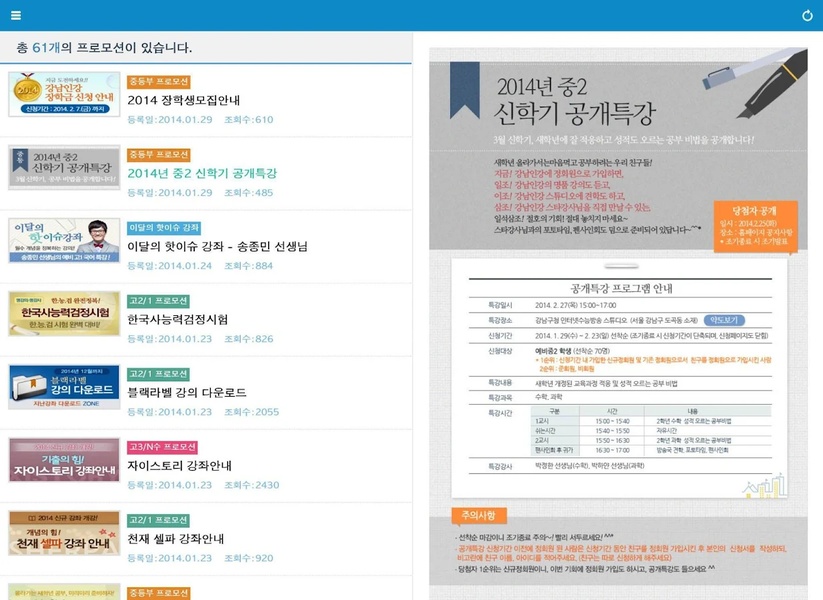Open the hamburger menu icon
The height and width of the screenshot is (600, 823).
(16, 15)
